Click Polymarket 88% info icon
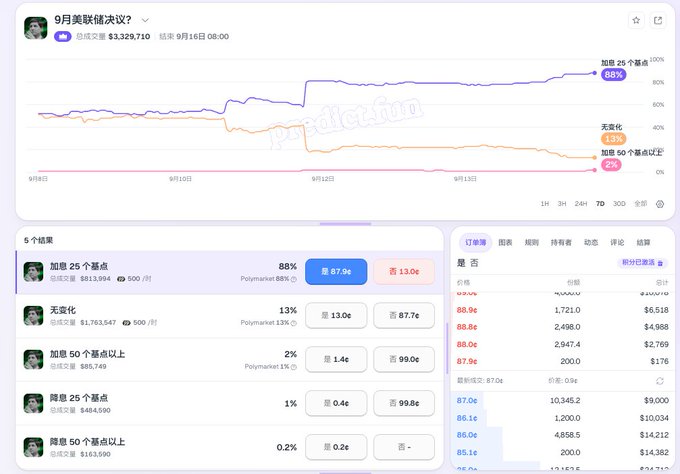This screenshot has width=680, height=474. [x=294, y=279]
